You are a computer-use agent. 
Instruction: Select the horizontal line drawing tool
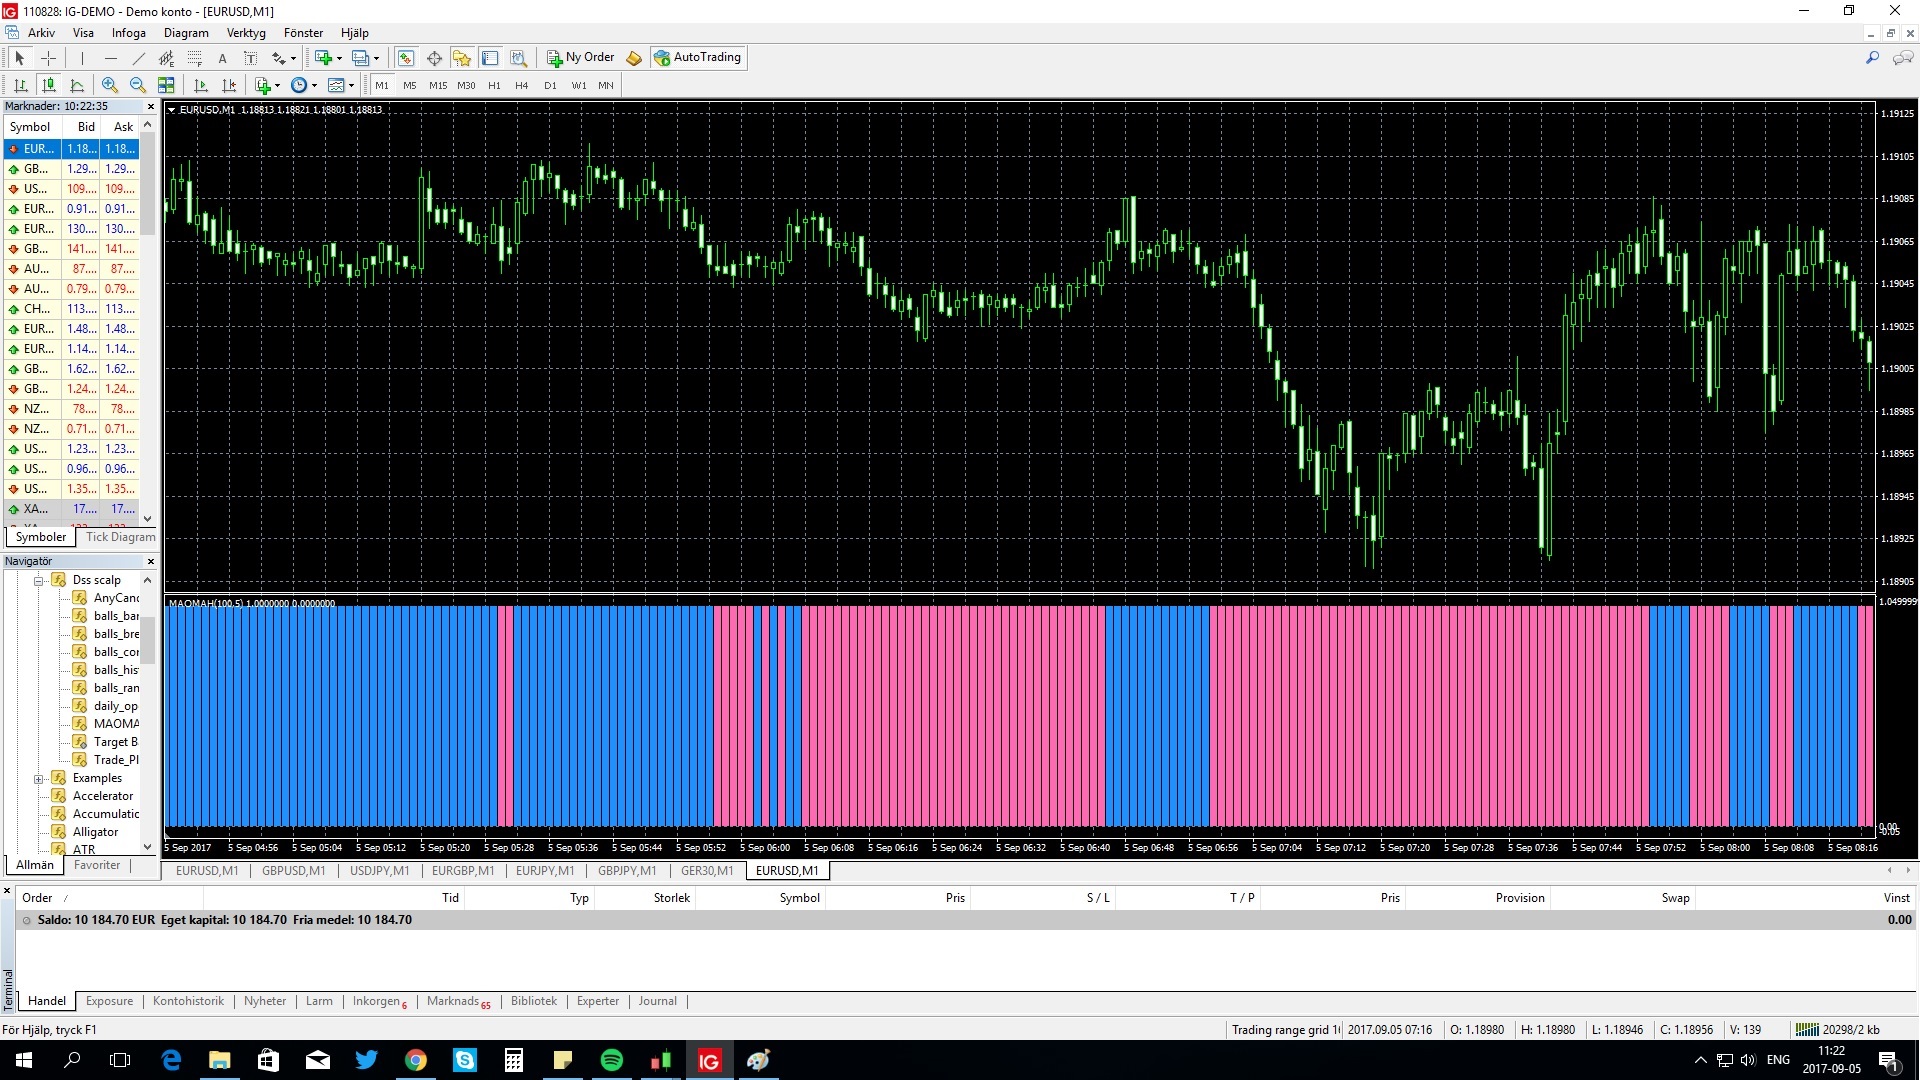click(x=111, y=57)
